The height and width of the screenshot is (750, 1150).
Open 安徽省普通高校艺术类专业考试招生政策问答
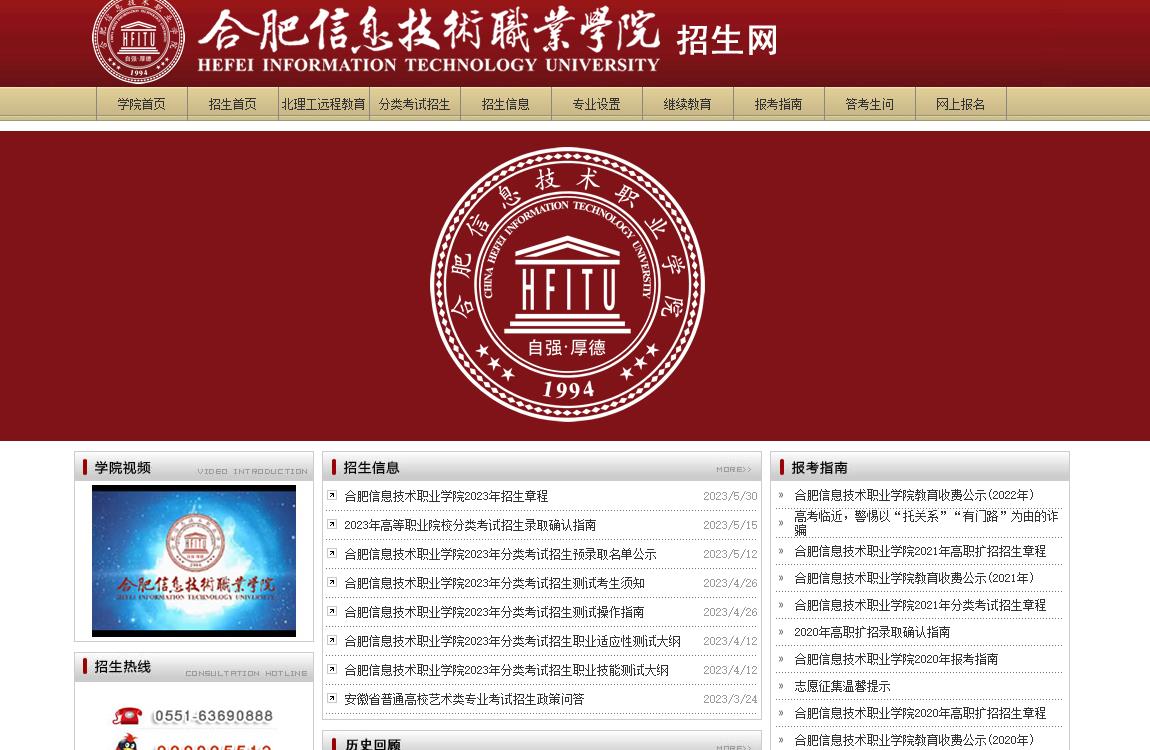(464, 699)
